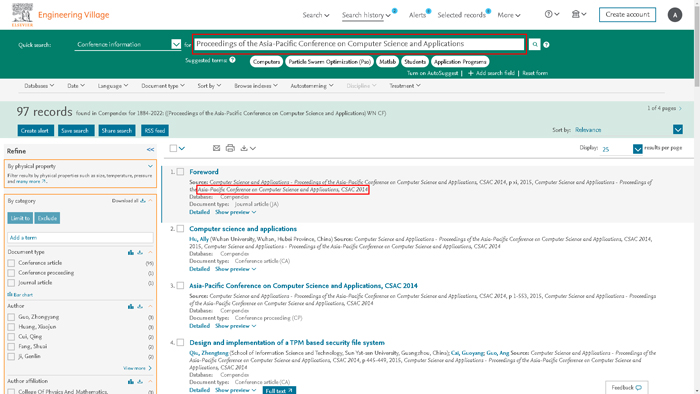Open the help question mark menu
This screenshot has width=700, height=394.
pyautogui.click(x=552, y=14)
